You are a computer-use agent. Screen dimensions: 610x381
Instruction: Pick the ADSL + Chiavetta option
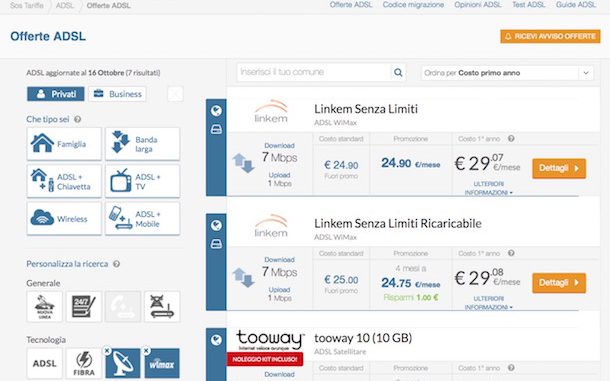click(64, 181)
